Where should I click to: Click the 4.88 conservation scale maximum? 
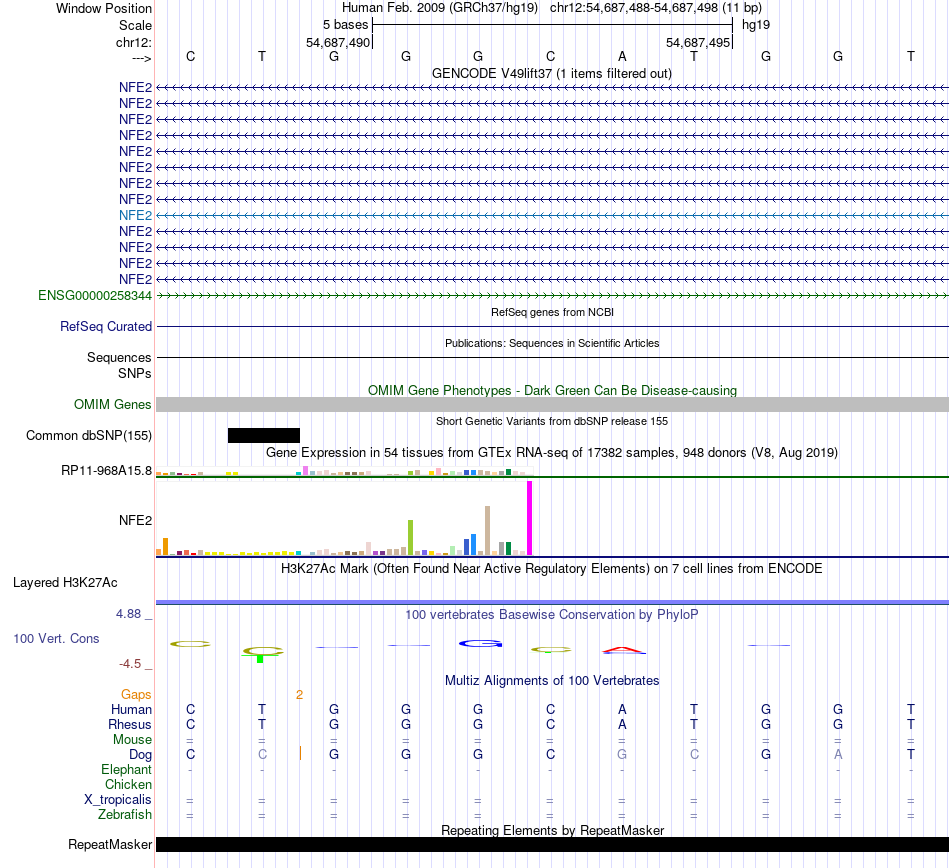[128, 614]
